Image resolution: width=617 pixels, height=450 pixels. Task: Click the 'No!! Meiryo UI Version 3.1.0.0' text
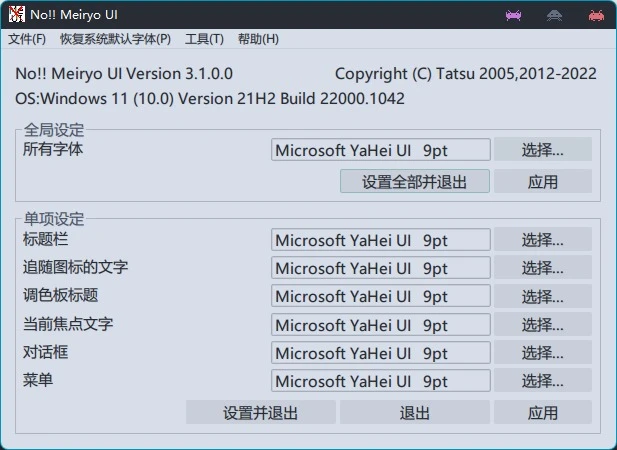tap(124, 74)
